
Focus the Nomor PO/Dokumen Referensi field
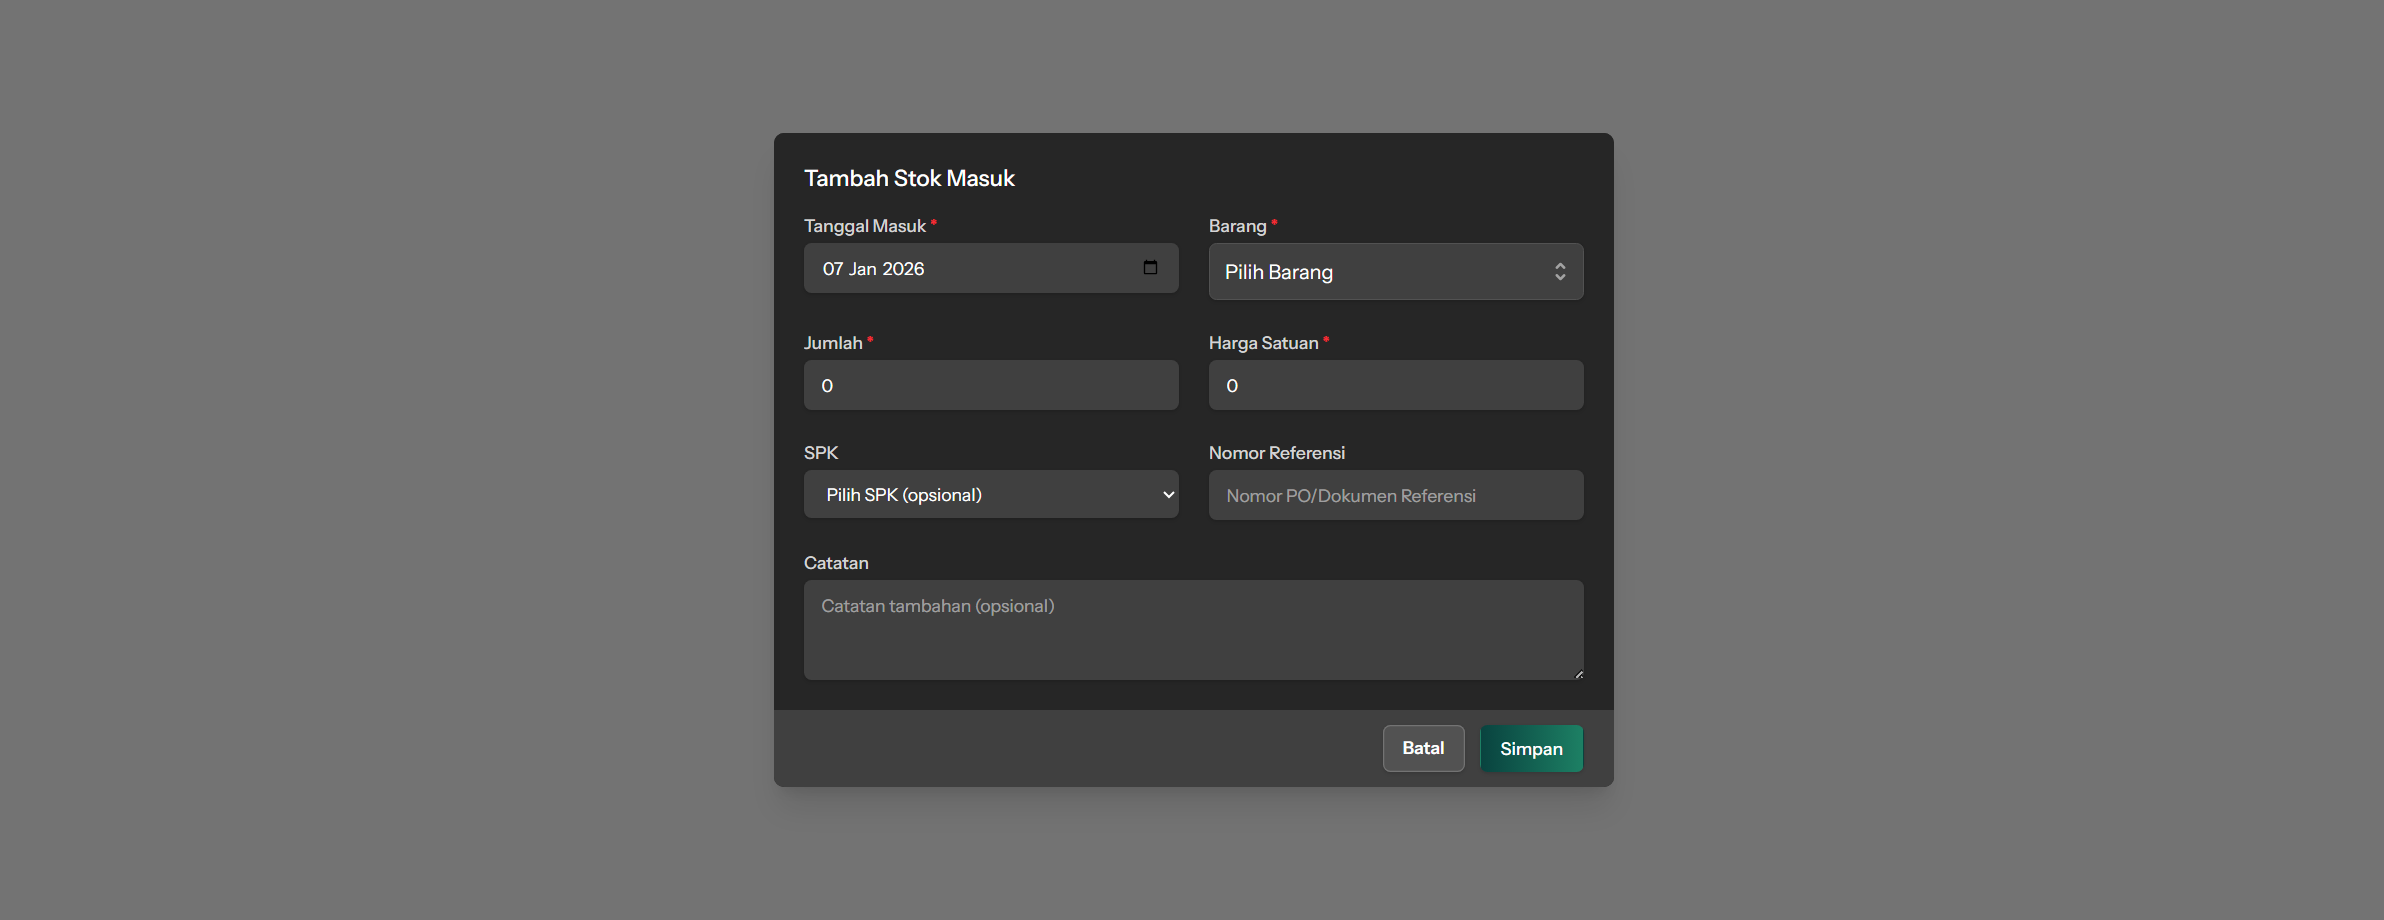coord(1395,496)
